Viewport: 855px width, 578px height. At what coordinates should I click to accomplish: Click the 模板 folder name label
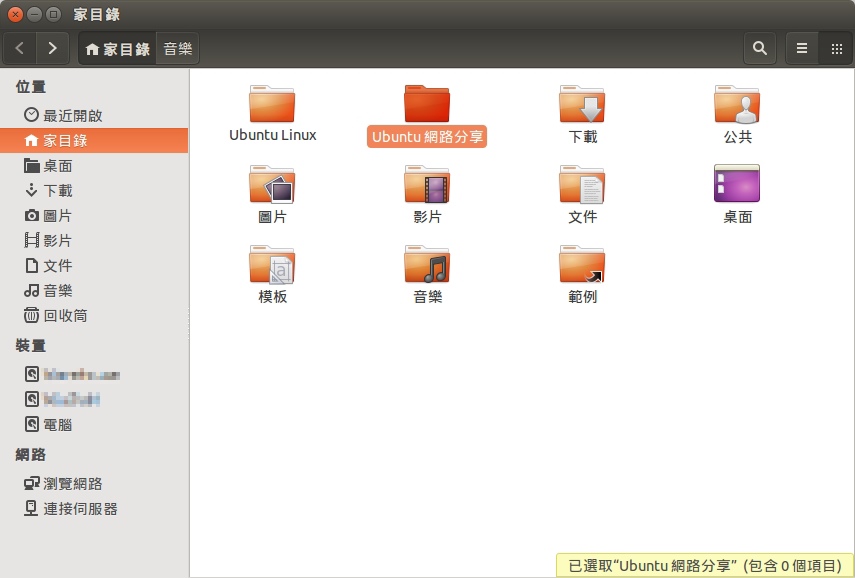coord(273,297)
